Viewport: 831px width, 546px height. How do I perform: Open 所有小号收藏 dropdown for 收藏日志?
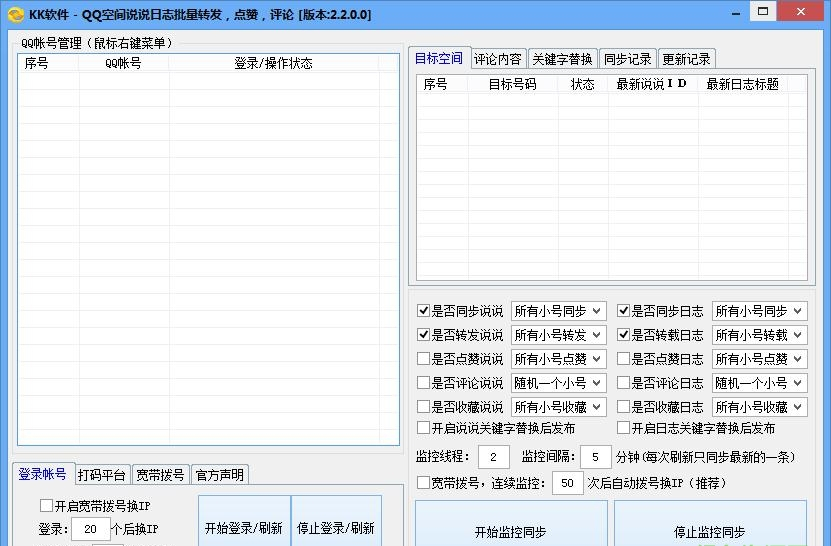(759, 407)
